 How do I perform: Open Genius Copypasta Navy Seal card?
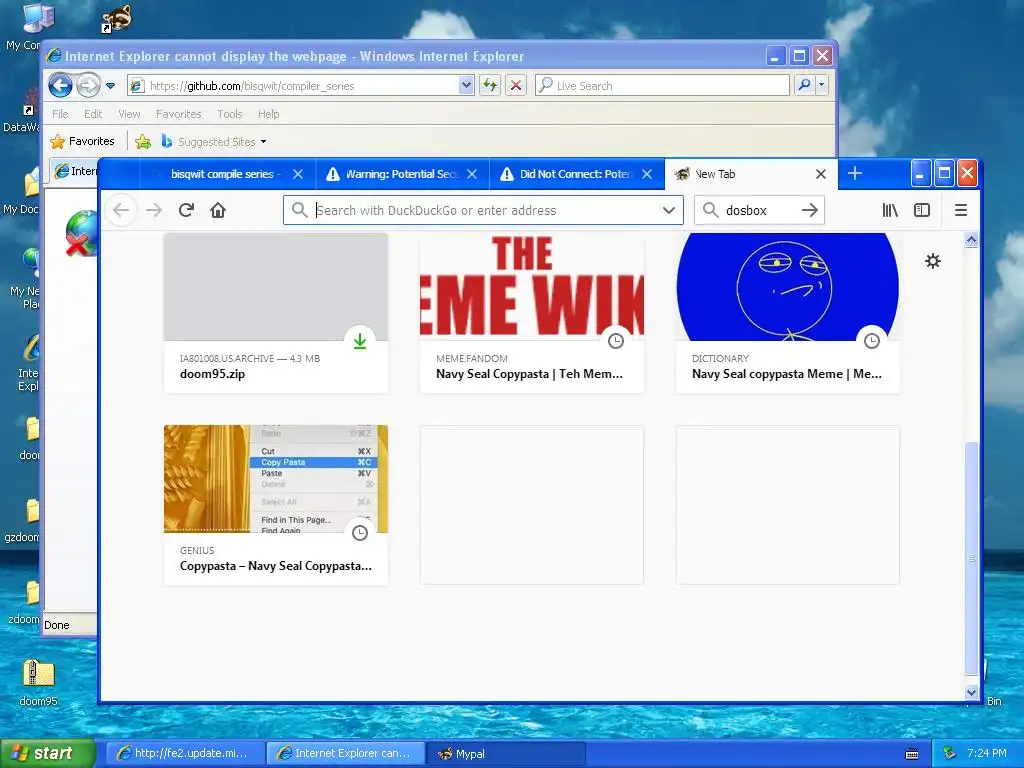[x=276, y=505]
